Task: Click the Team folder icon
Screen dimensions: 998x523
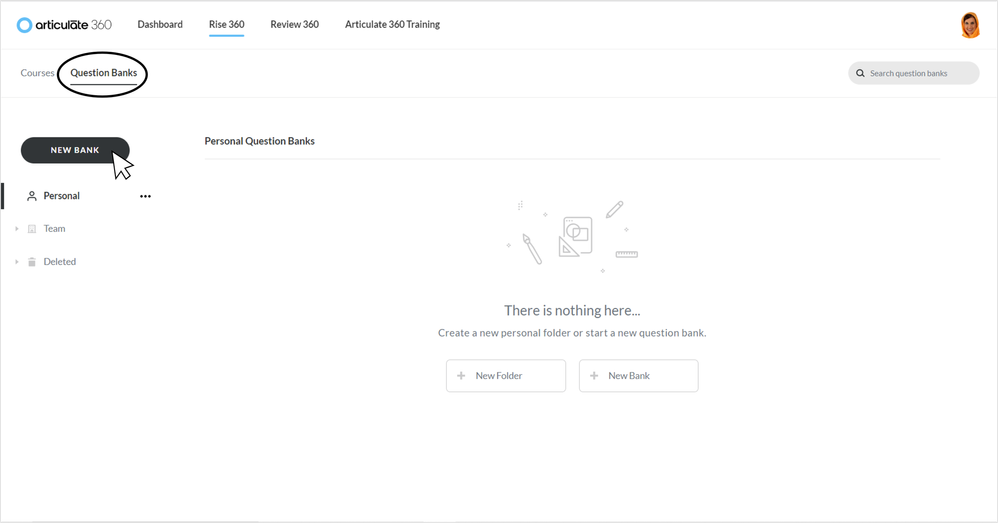Action: pos(32,229)
